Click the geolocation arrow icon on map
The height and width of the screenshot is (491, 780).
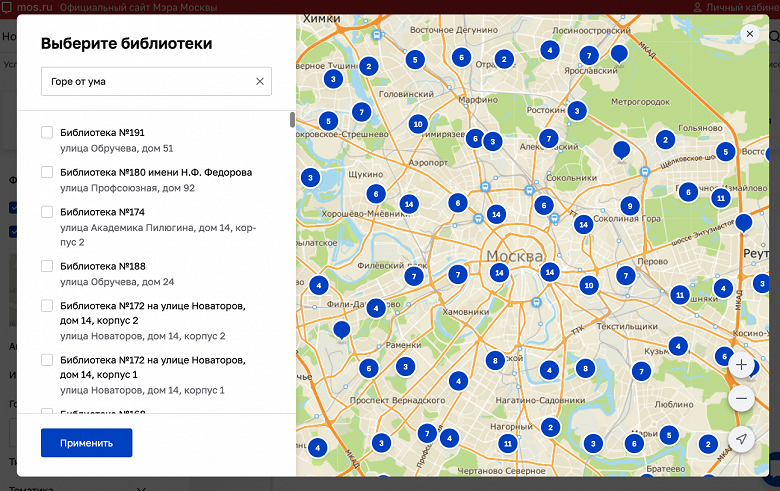[741, 439]
